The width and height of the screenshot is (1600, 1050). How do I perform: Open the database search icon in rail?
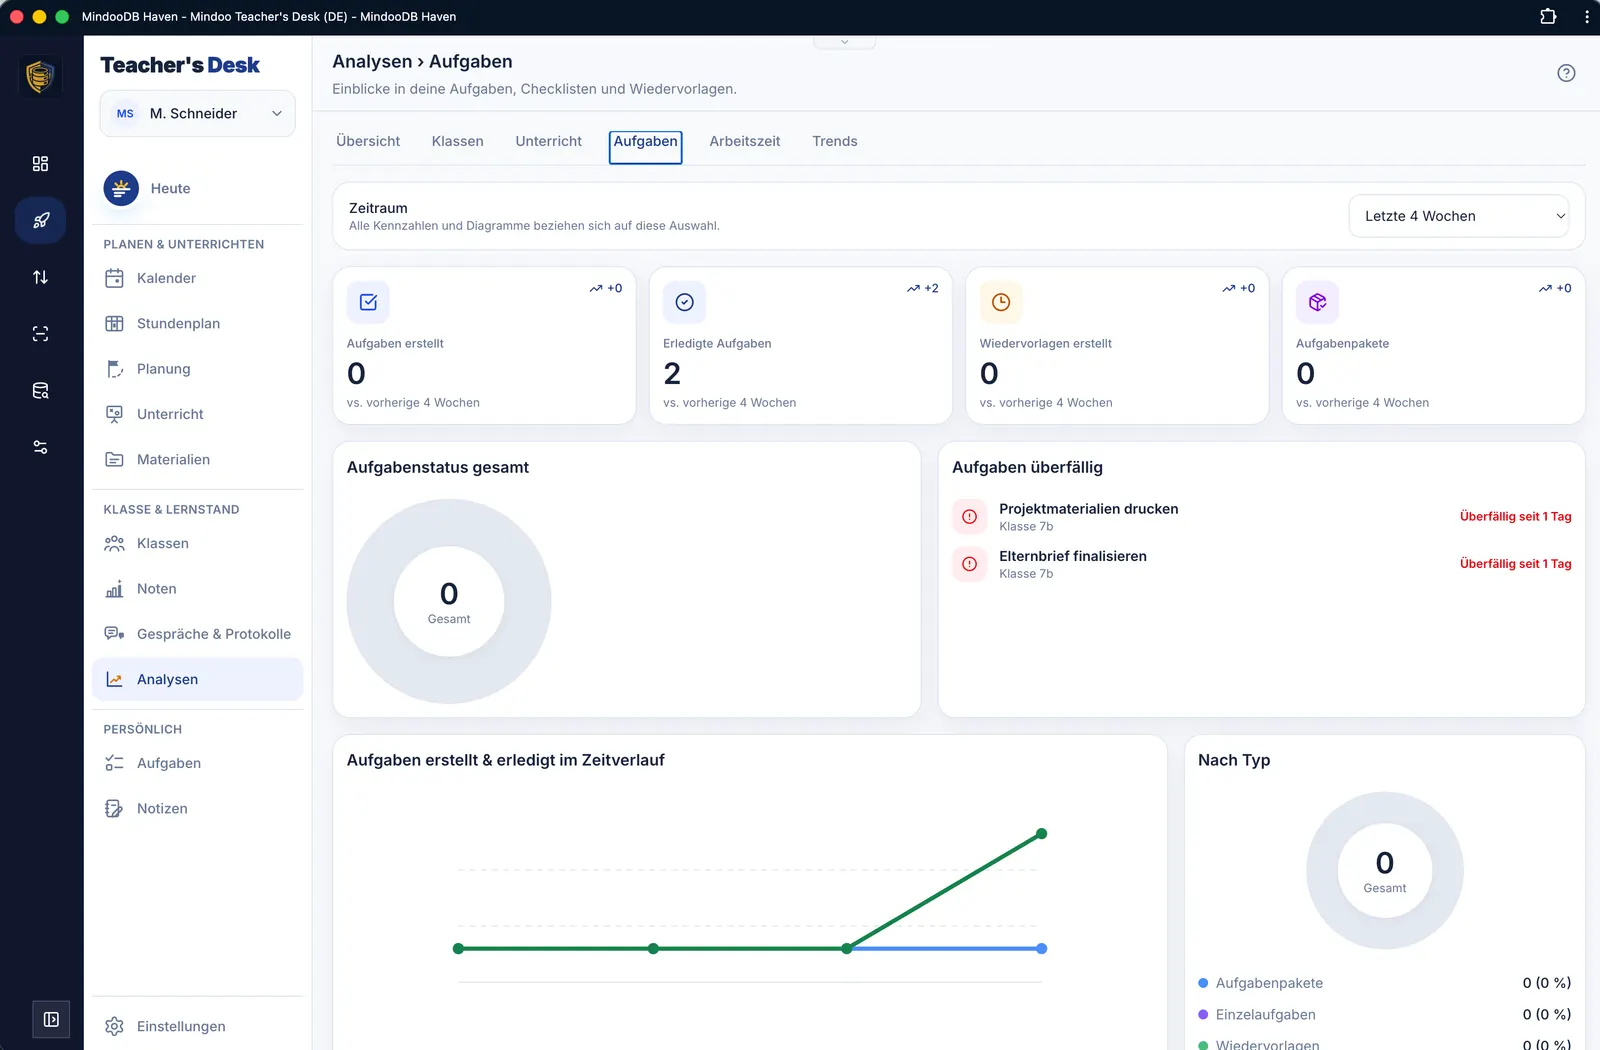click(x=41, y=391)
